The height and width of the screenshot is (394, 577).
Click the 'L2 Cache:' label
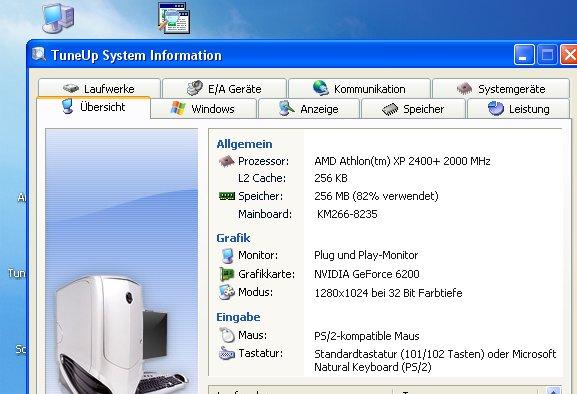[262, 178]
